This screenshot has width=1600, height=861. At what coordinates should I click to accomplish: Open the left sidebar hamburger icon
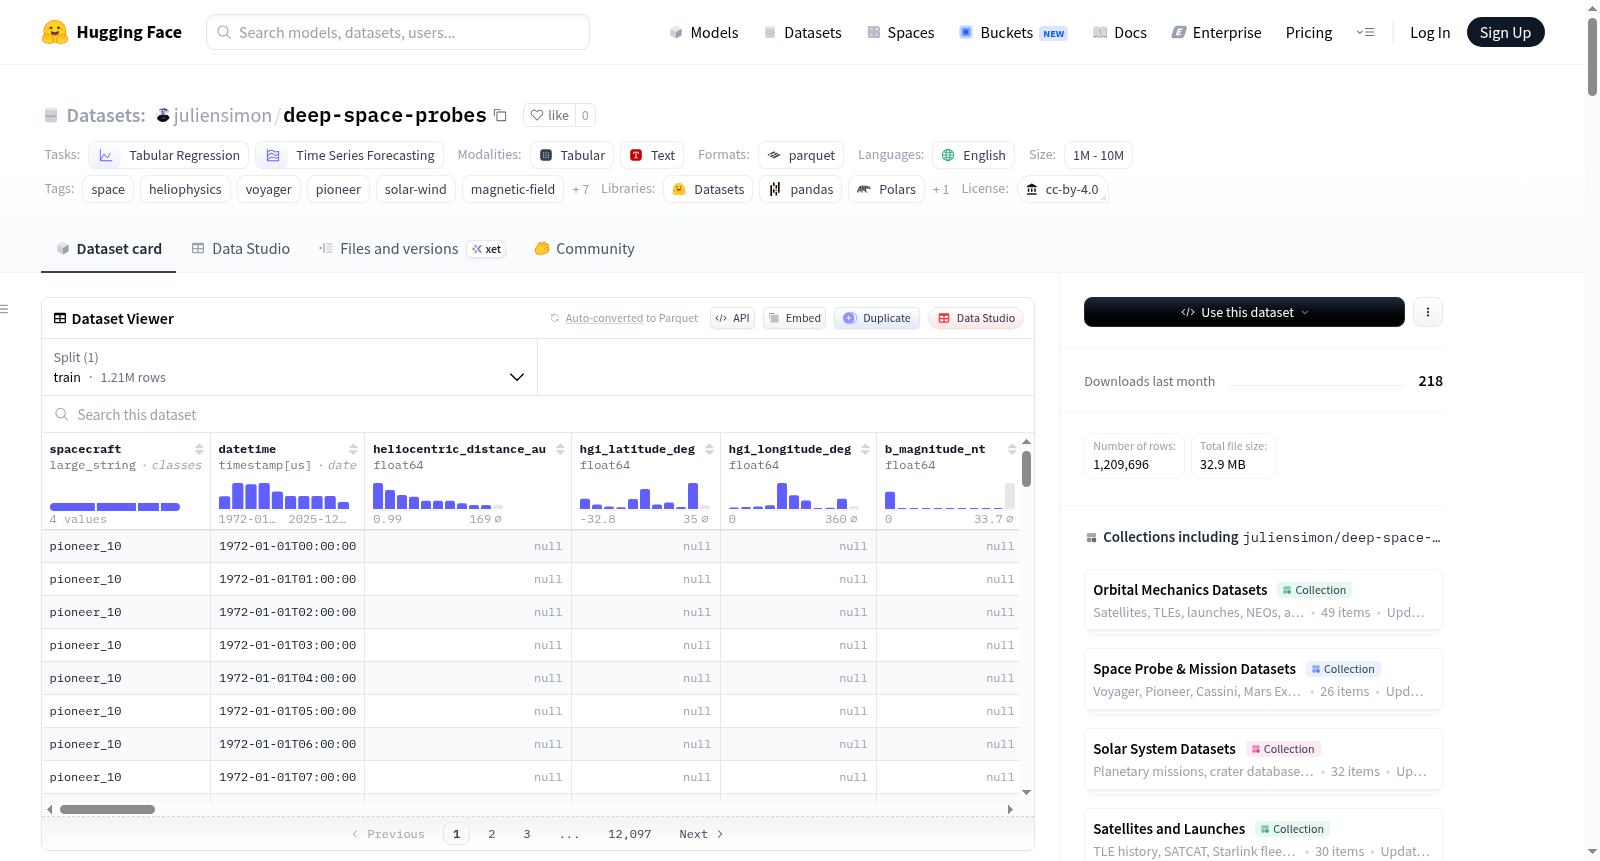click(4, 309)
